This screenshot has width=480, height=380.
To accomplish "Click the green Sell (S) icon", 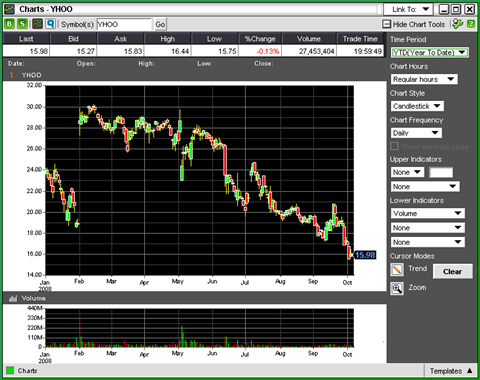I will (x=22, y=24).
